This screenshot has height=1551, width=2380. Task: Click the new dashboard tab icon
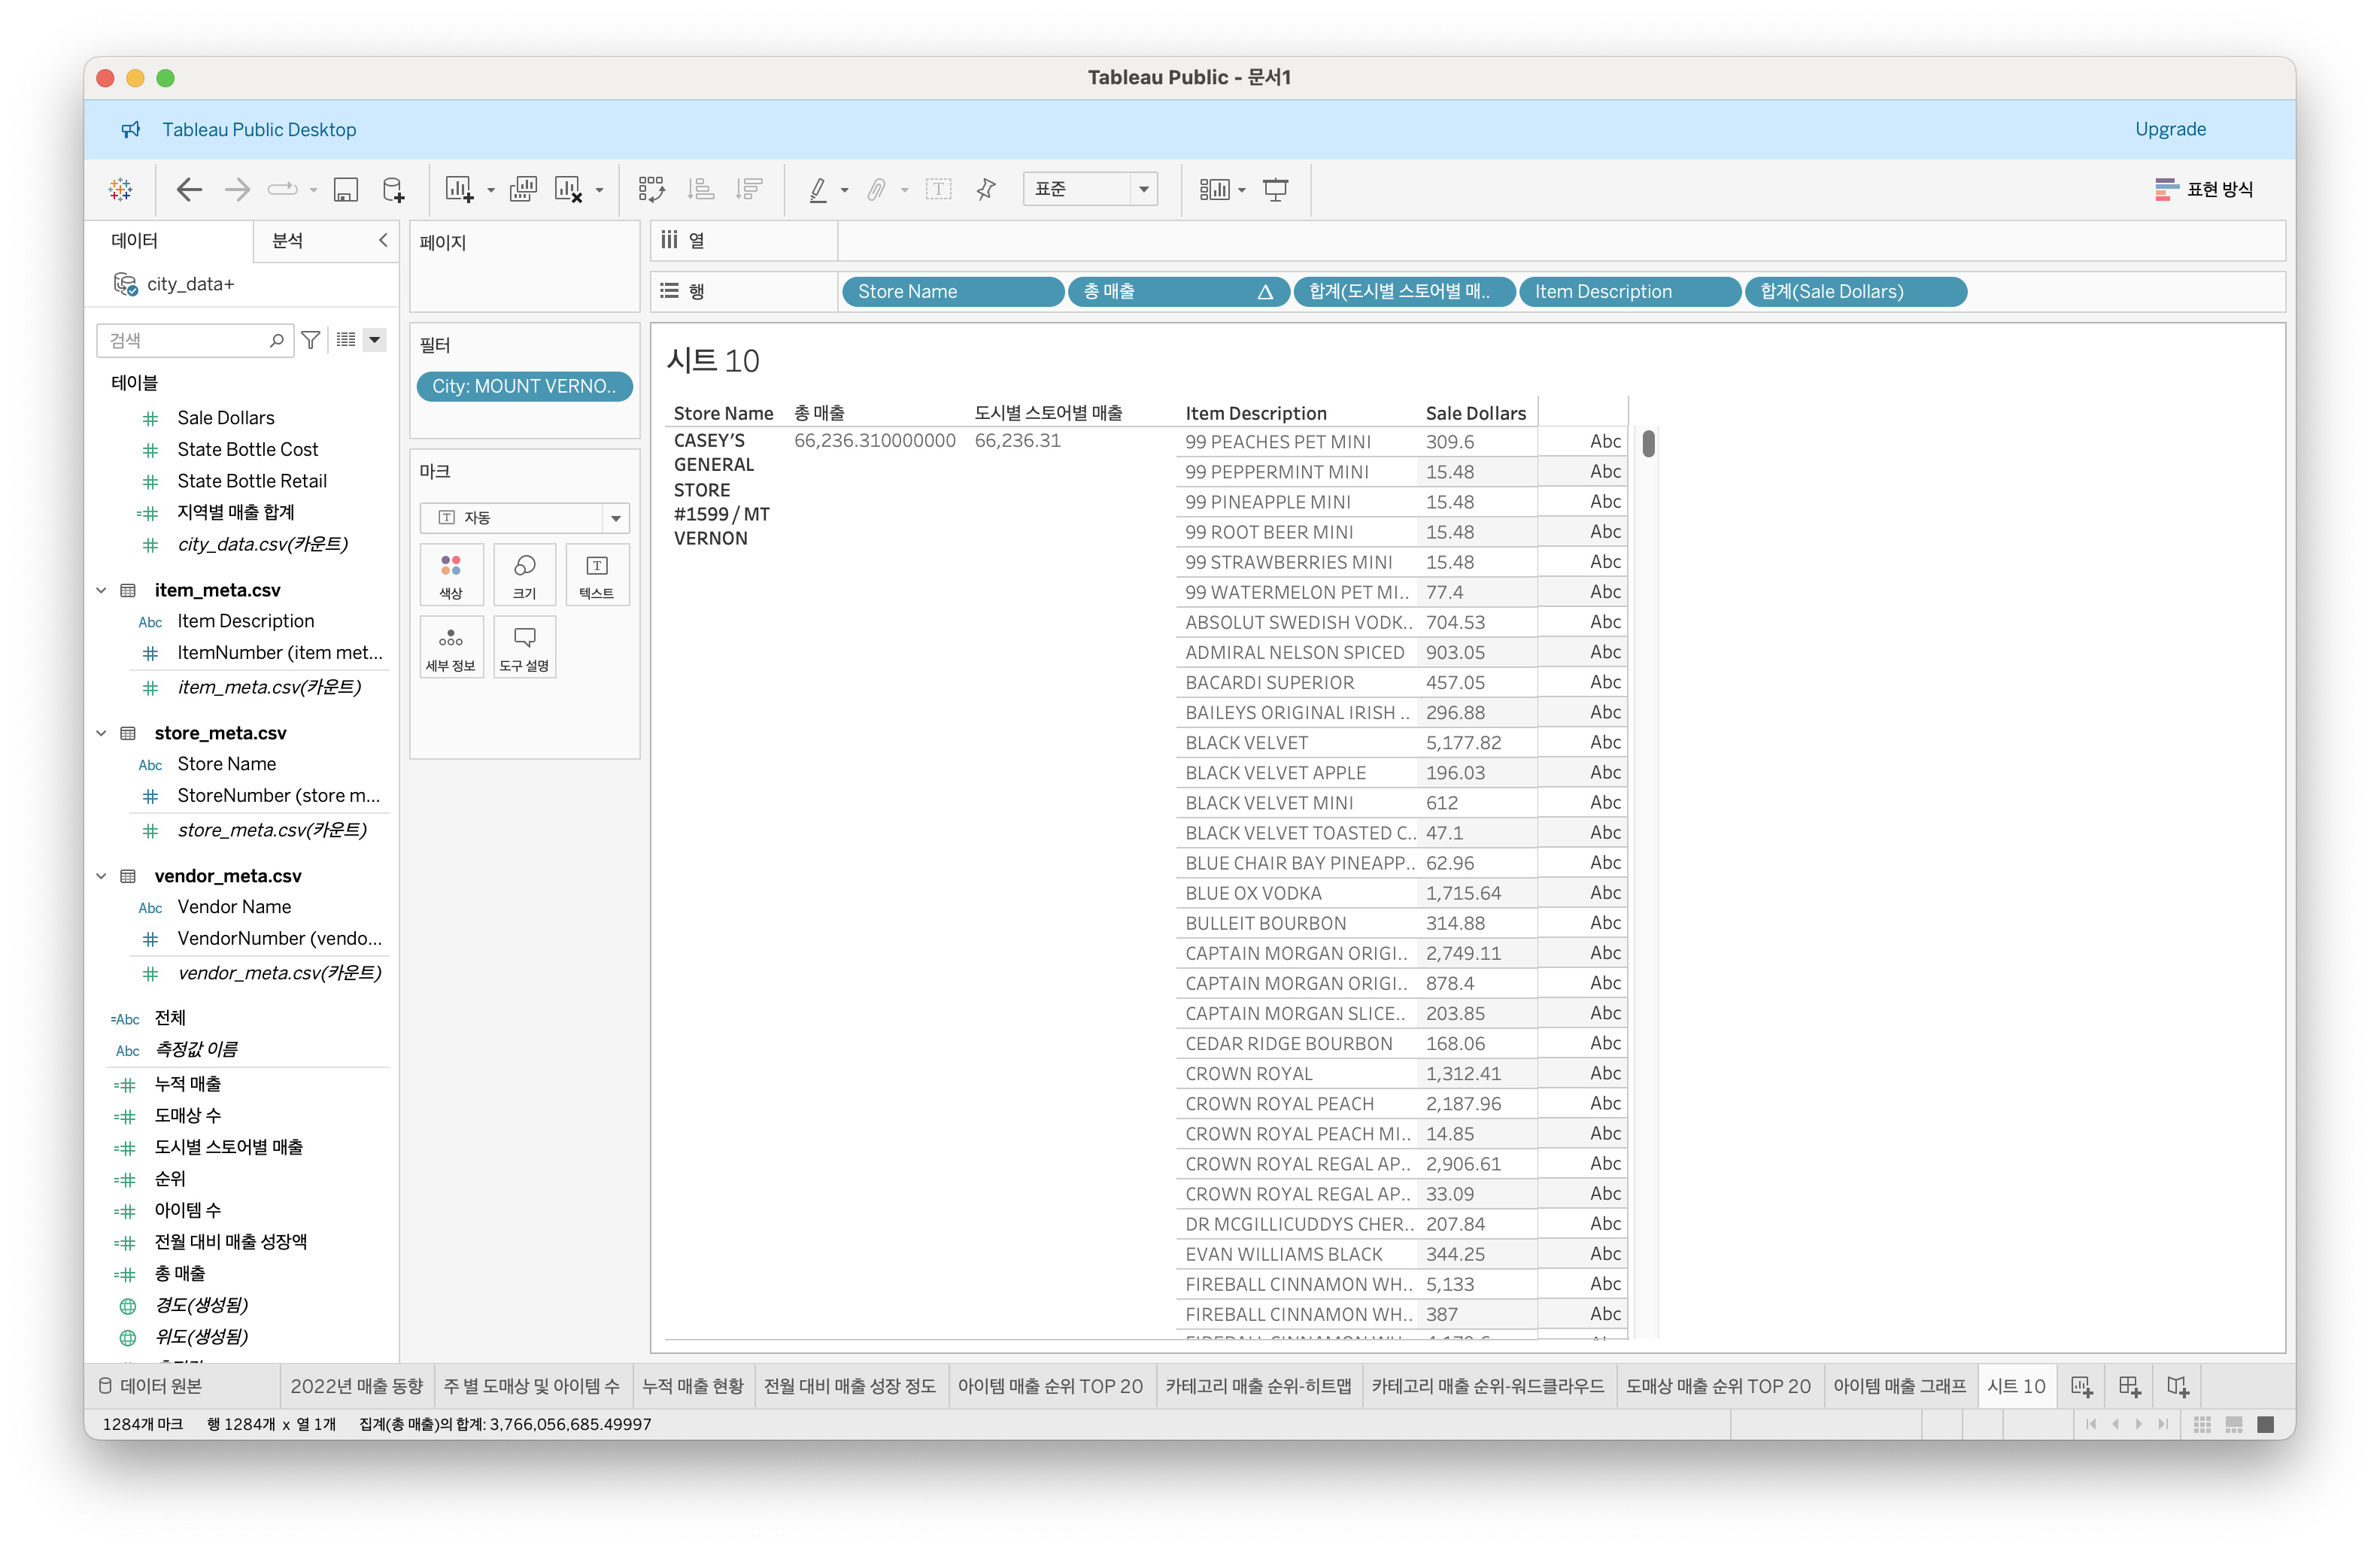(x=2129, y=1386)
